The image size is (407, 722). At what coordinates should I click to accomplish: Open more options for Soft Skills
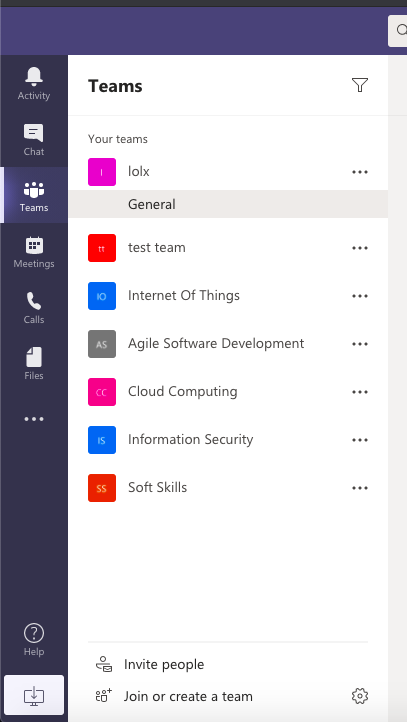(x=360, y=488)
